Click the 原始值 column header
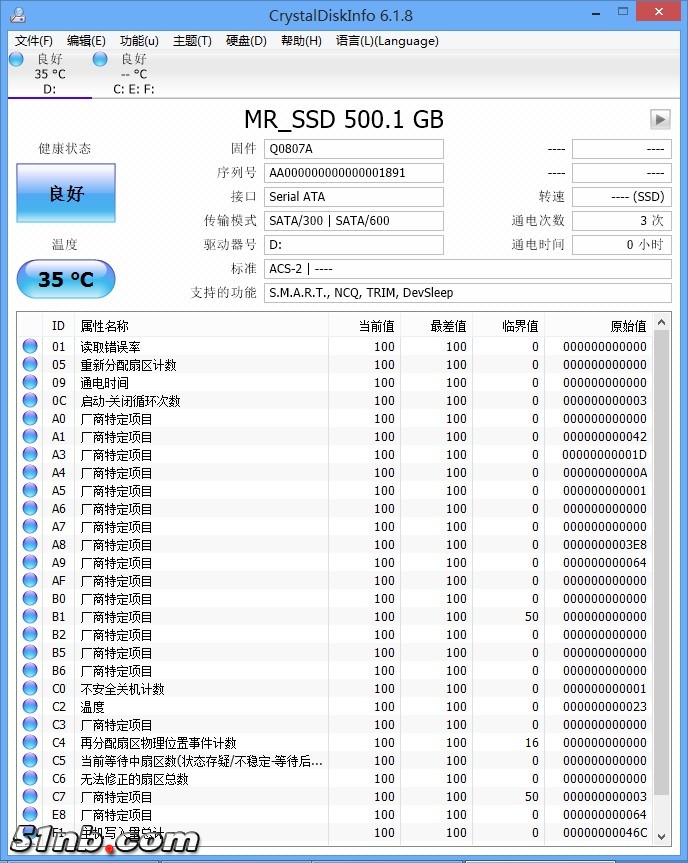Screen dimensions: 688x863 (x=600, y=326)
